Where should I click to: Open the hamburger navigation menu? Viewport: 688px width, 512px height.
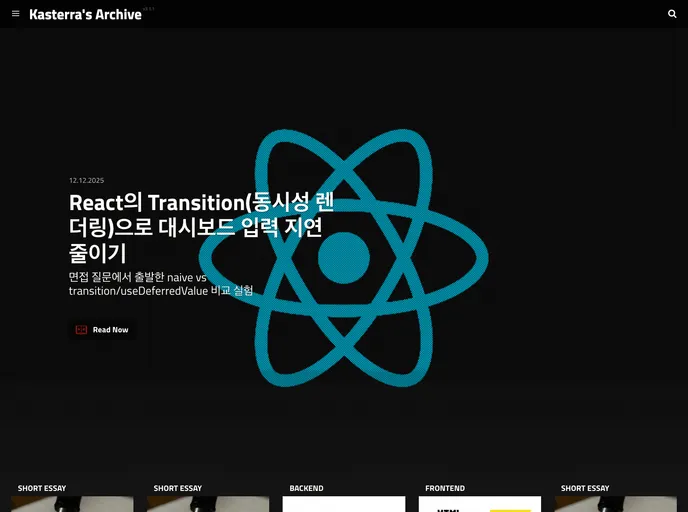click(15, 14)
